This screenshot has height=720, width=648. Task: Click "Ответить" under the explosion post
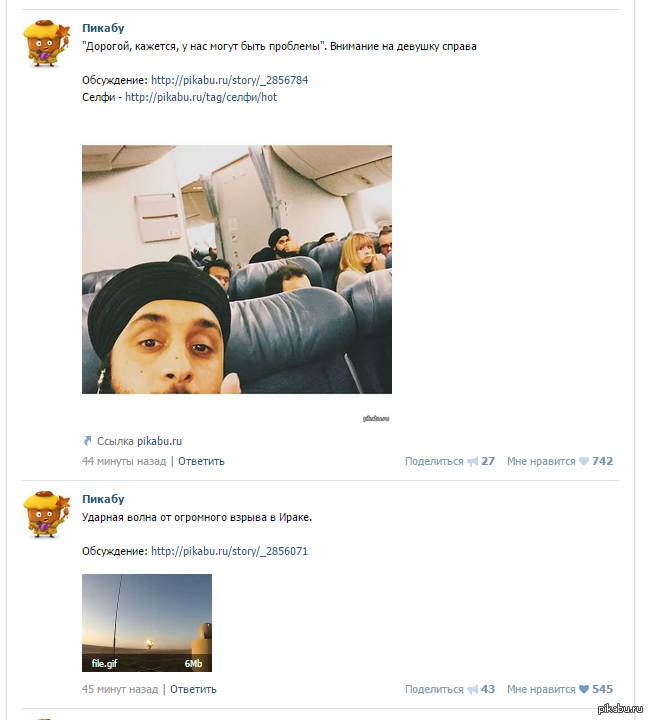coord(193,690)
